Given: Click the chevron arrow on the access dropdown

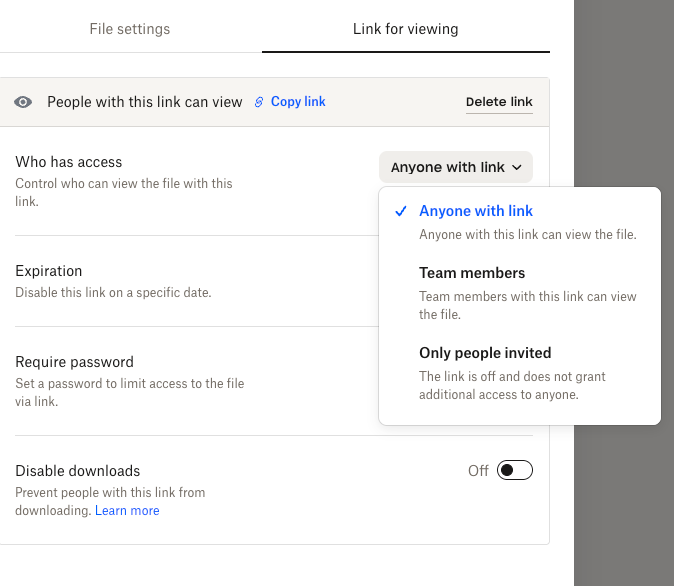Looking at the screenshot, I should 517,168.
